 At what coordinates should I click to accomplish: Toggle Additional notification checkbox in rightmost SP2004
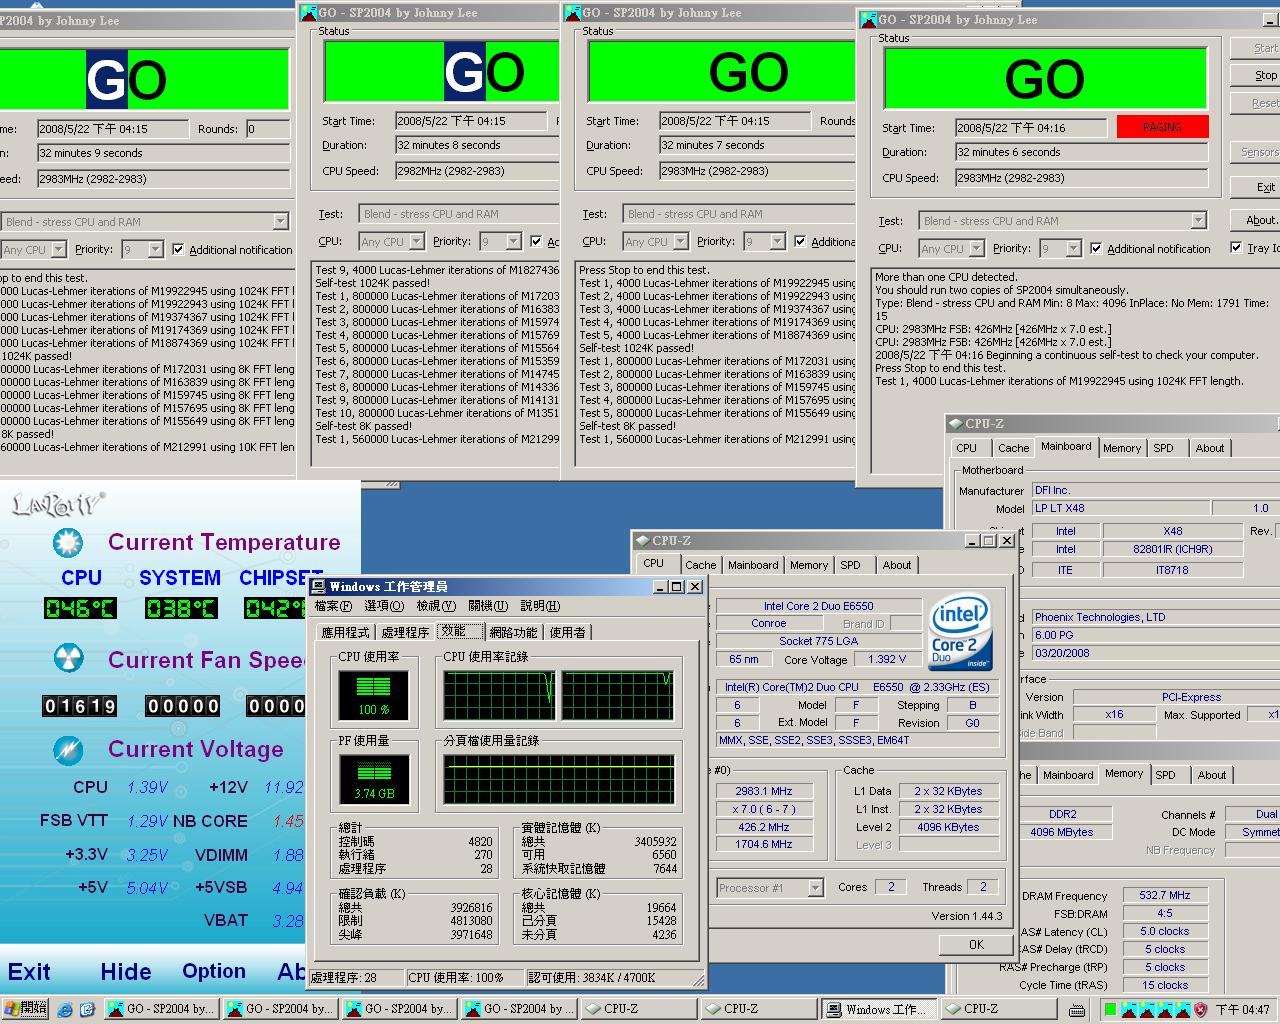point(1096,249)
